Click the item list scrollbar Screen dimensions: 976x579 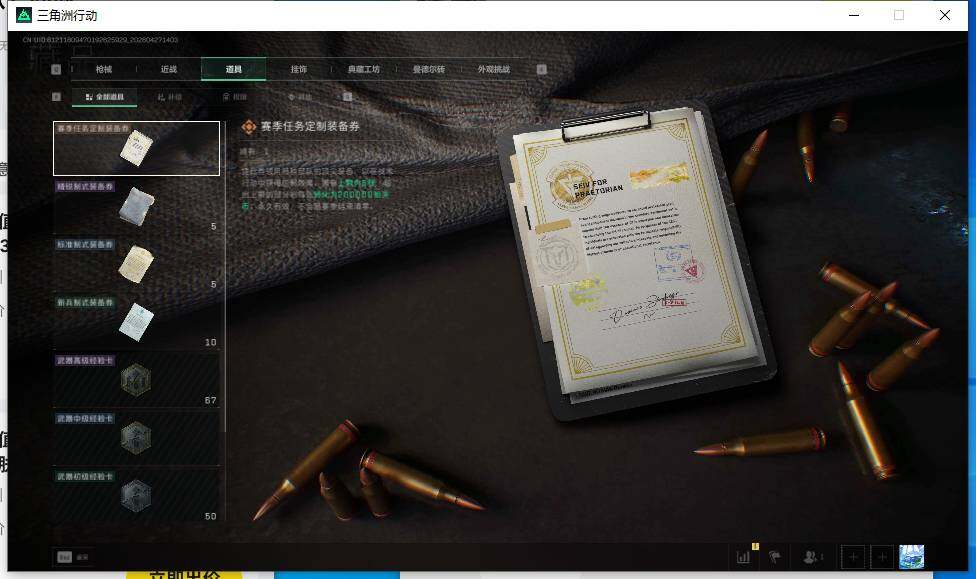pos(225,274)
